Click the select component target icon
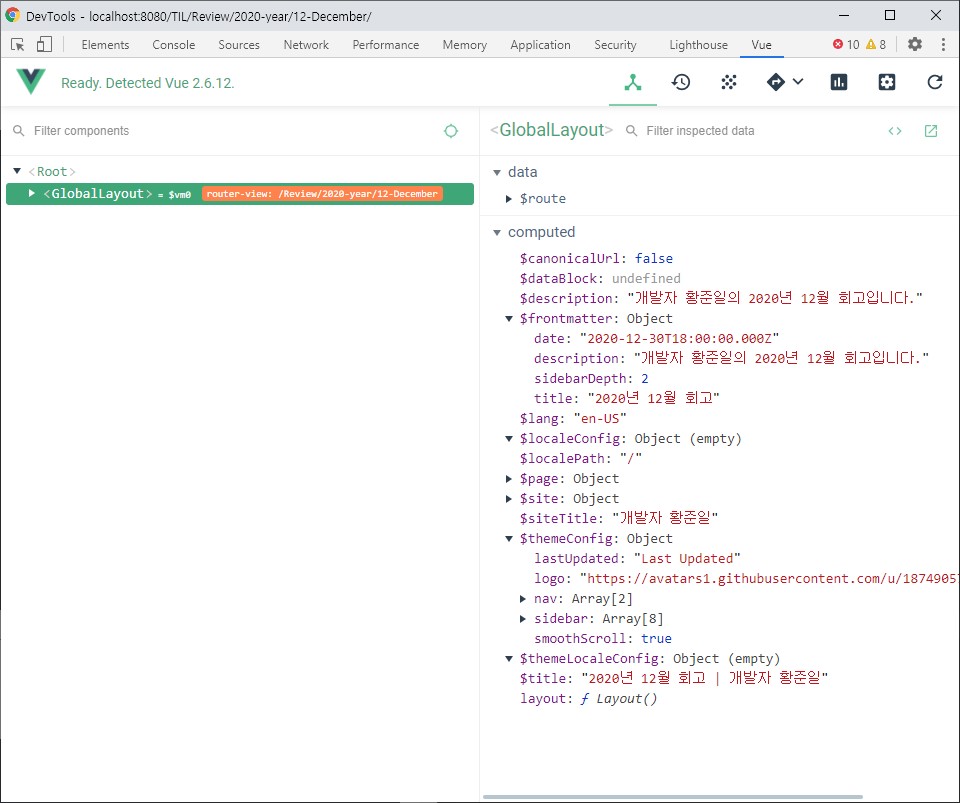 (451, 131)
